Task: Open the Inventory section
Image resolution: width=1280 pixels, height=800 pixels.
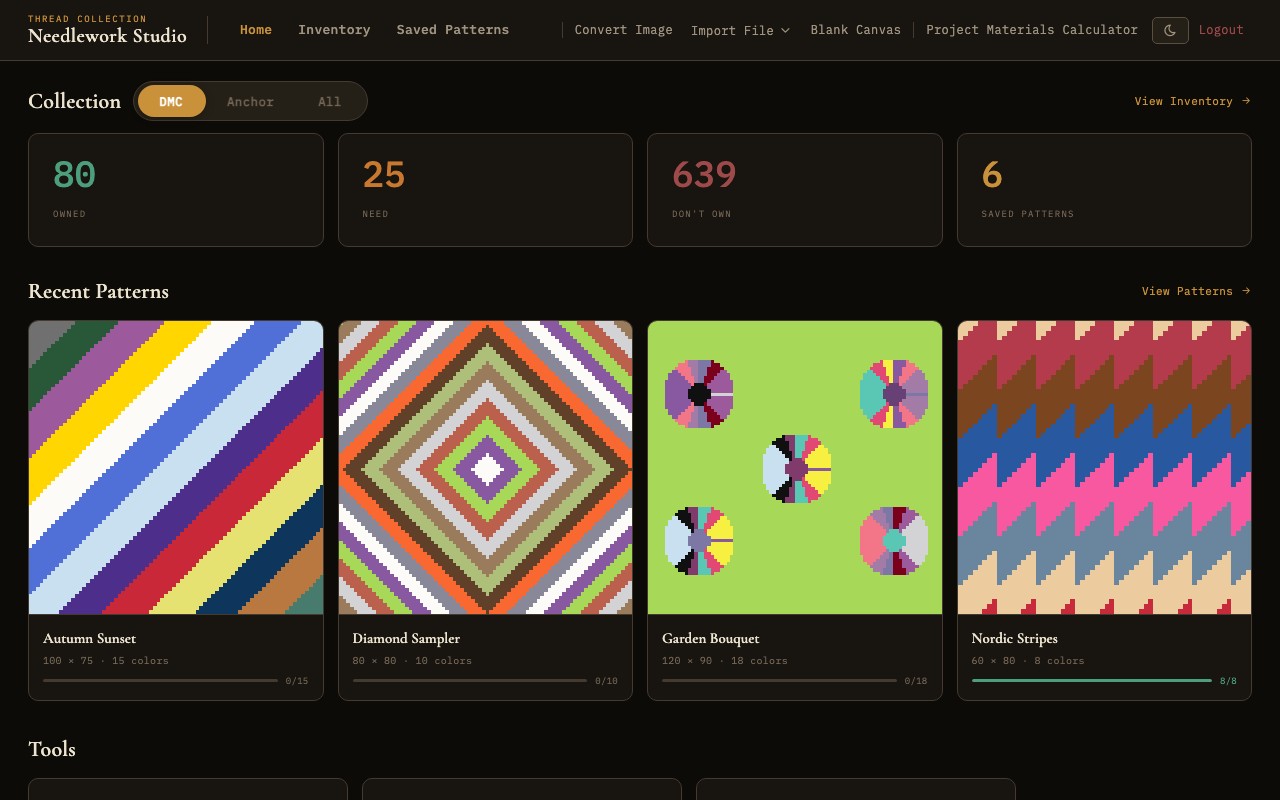Action: [x=334, y=30]
